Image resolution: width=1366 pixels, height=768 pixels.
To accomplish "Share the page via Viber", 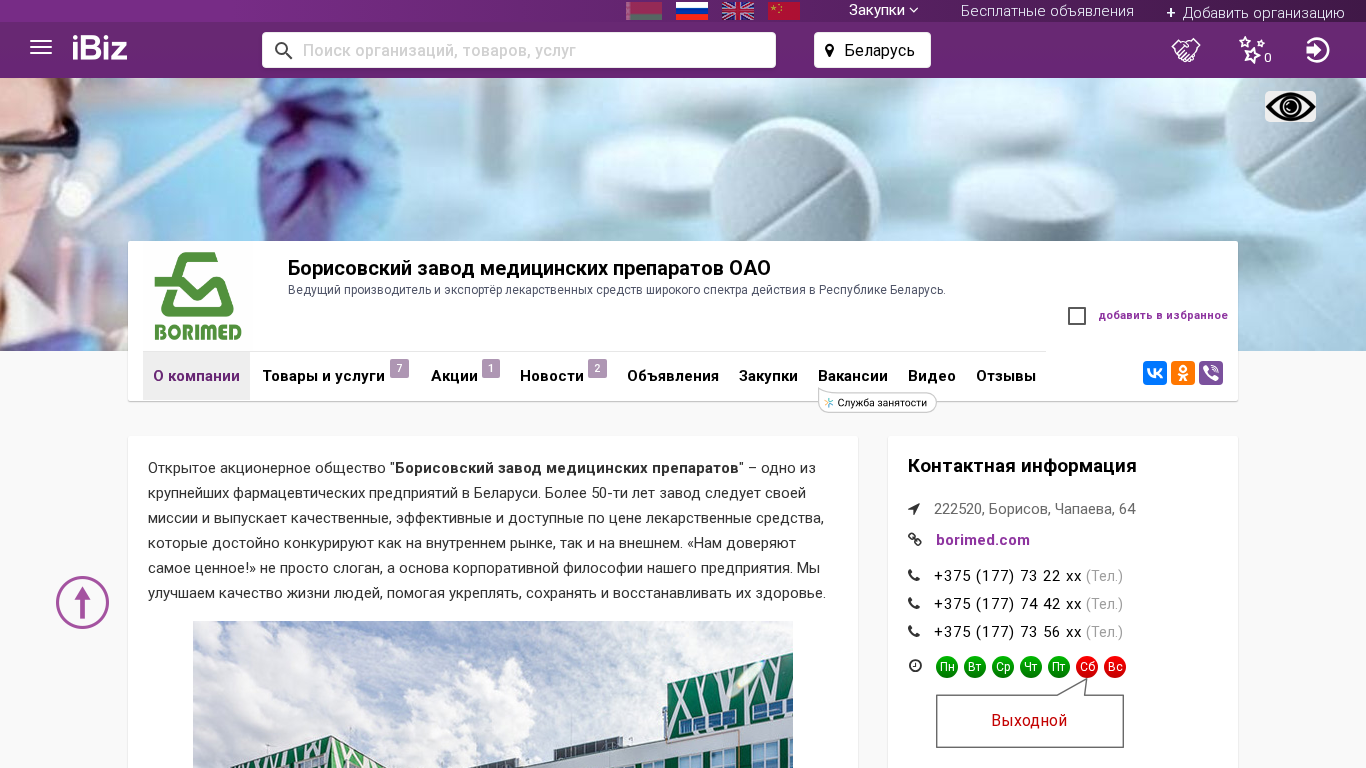I will [1211, 374].
